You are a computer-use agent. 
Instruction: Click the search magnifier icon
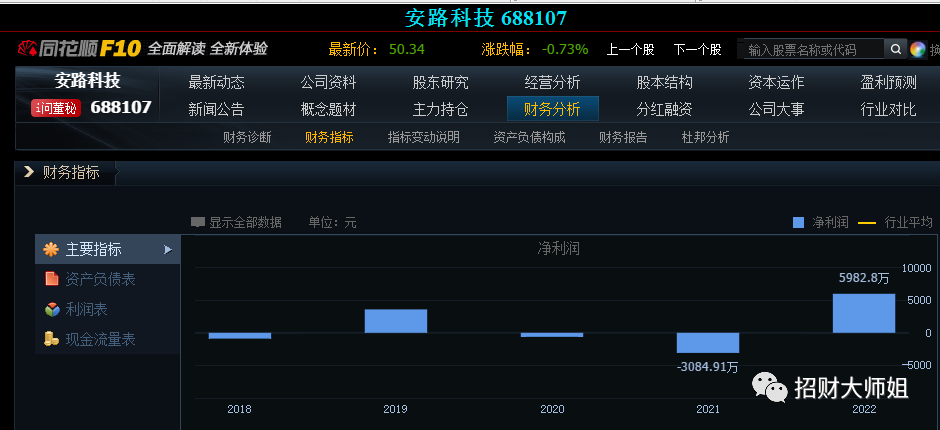point(895,49)
